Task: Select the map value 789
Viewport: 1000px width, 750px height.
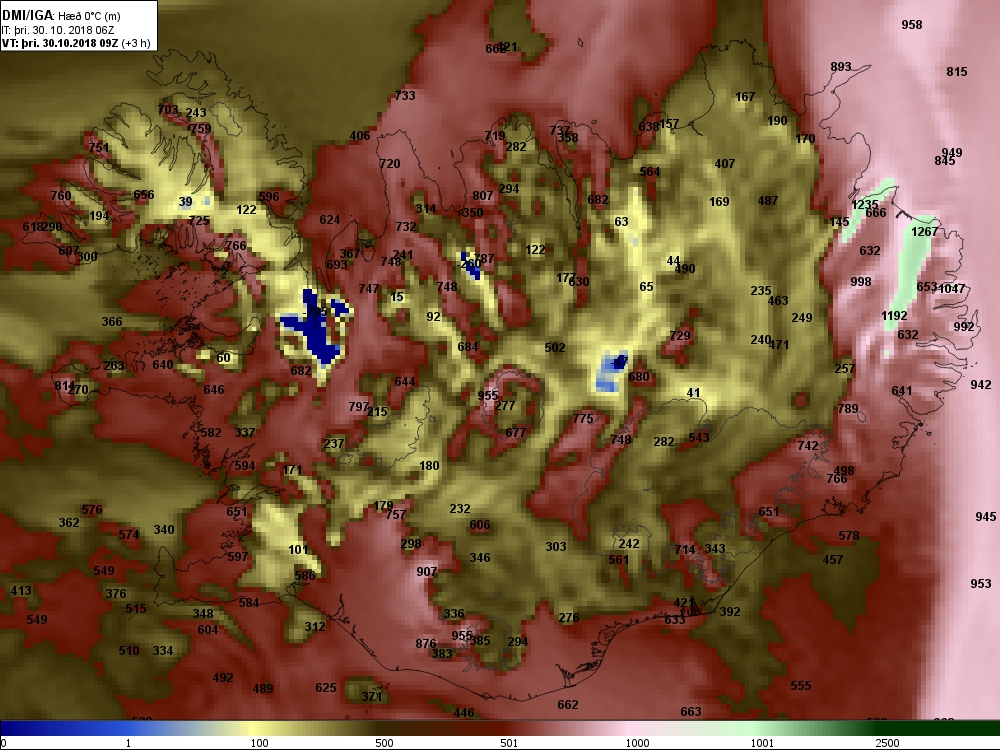Action: 848,408
